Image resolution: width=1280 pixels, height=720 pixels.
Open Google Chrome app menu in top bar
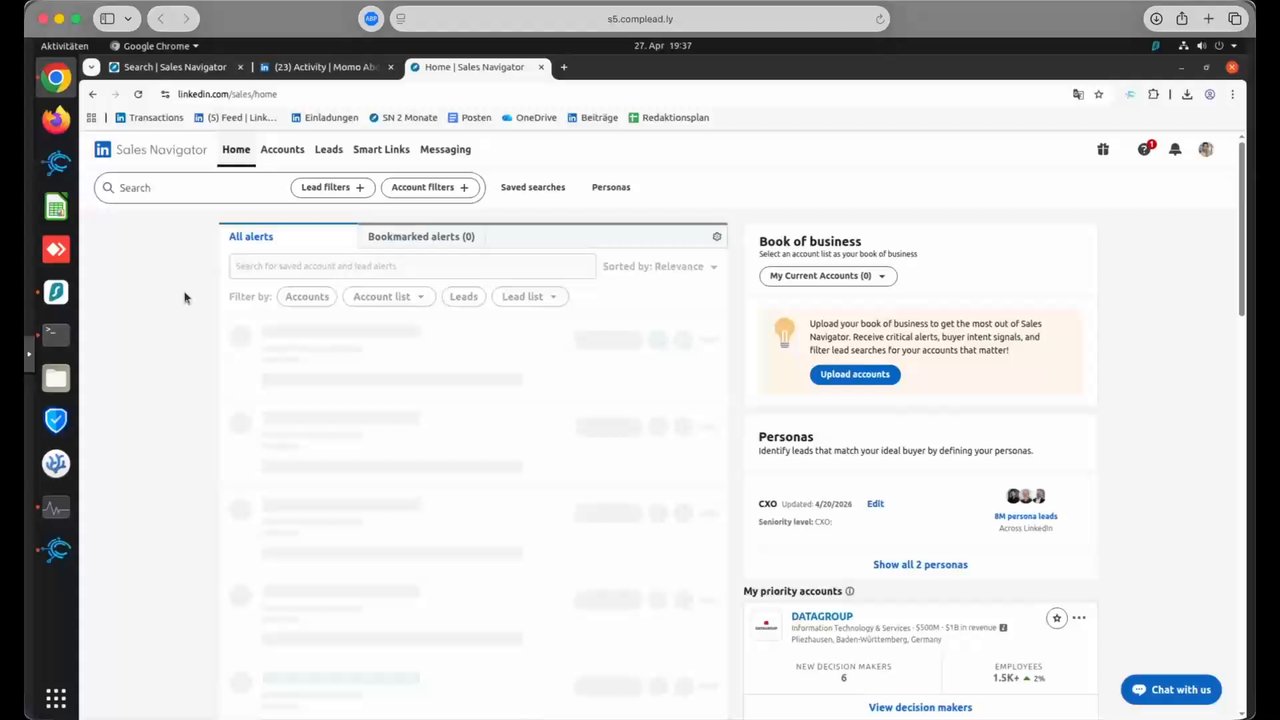154,46
